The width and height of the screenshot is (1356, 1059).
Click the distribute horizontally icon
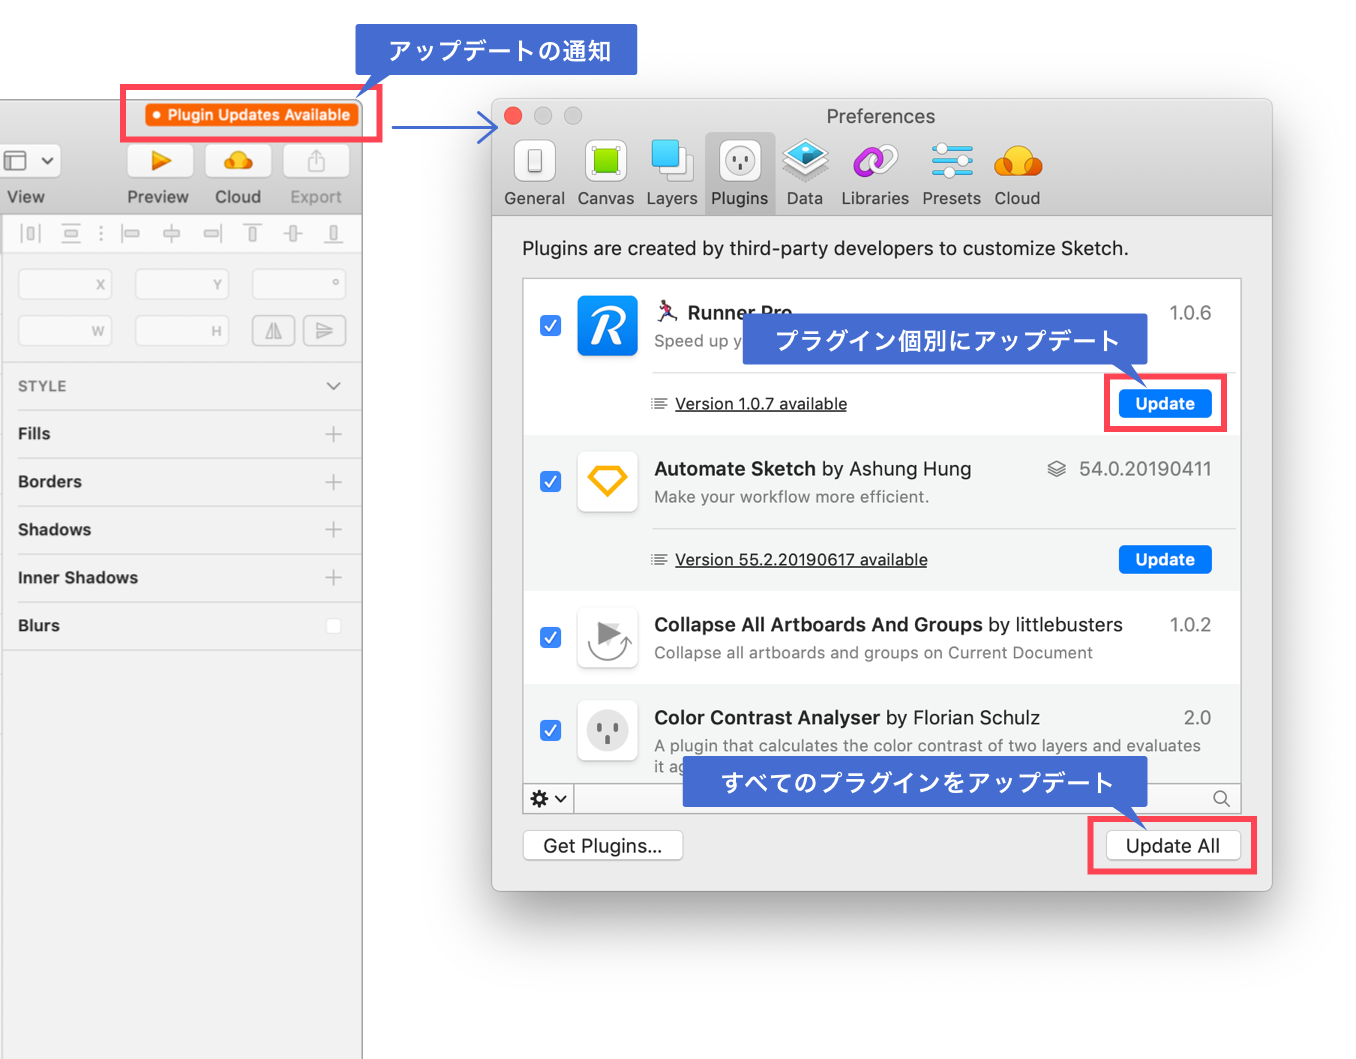point(31,234)
